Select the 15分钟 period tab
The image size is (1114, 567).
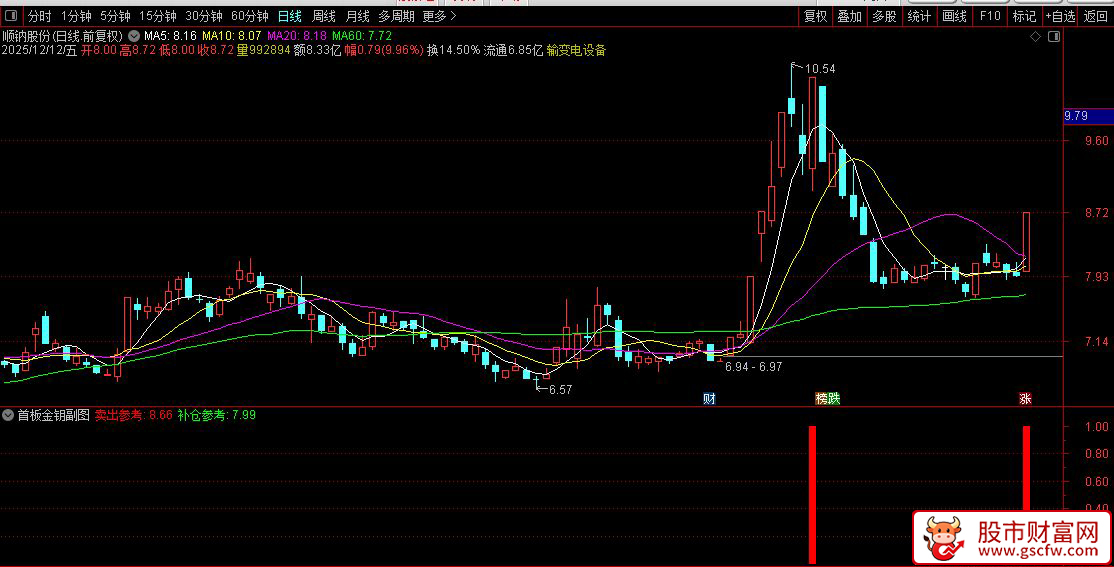click(158, 16)
